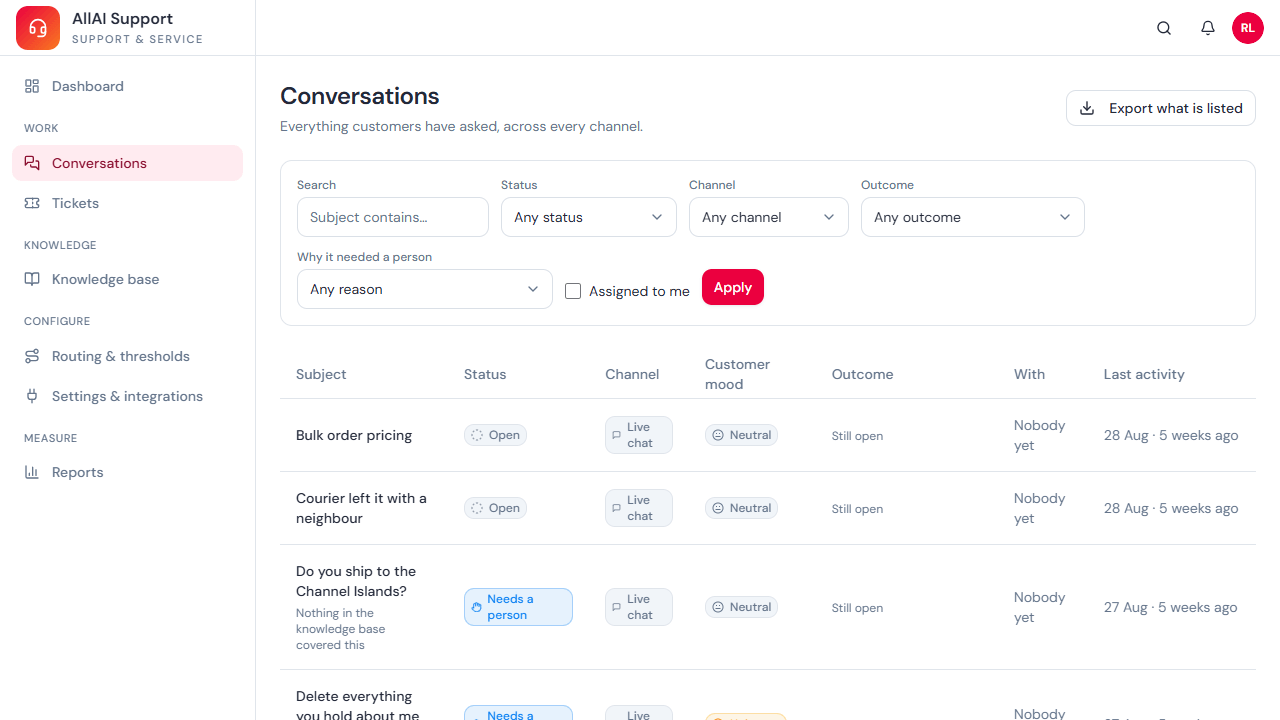Open the RL user avatar menu
Image resolution: width=1280 pixels, height=720 pixels.
(x=1248, y=28)
